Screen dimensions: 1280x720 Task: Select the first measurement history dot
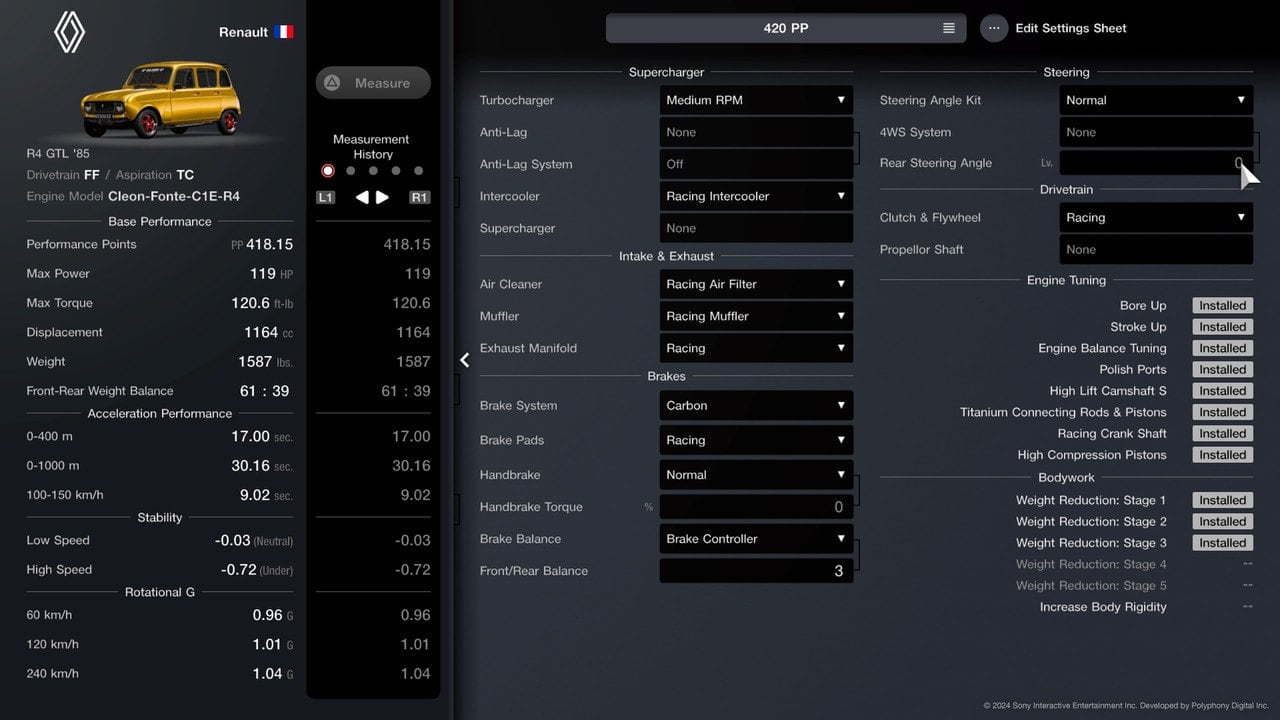point(327,171)
